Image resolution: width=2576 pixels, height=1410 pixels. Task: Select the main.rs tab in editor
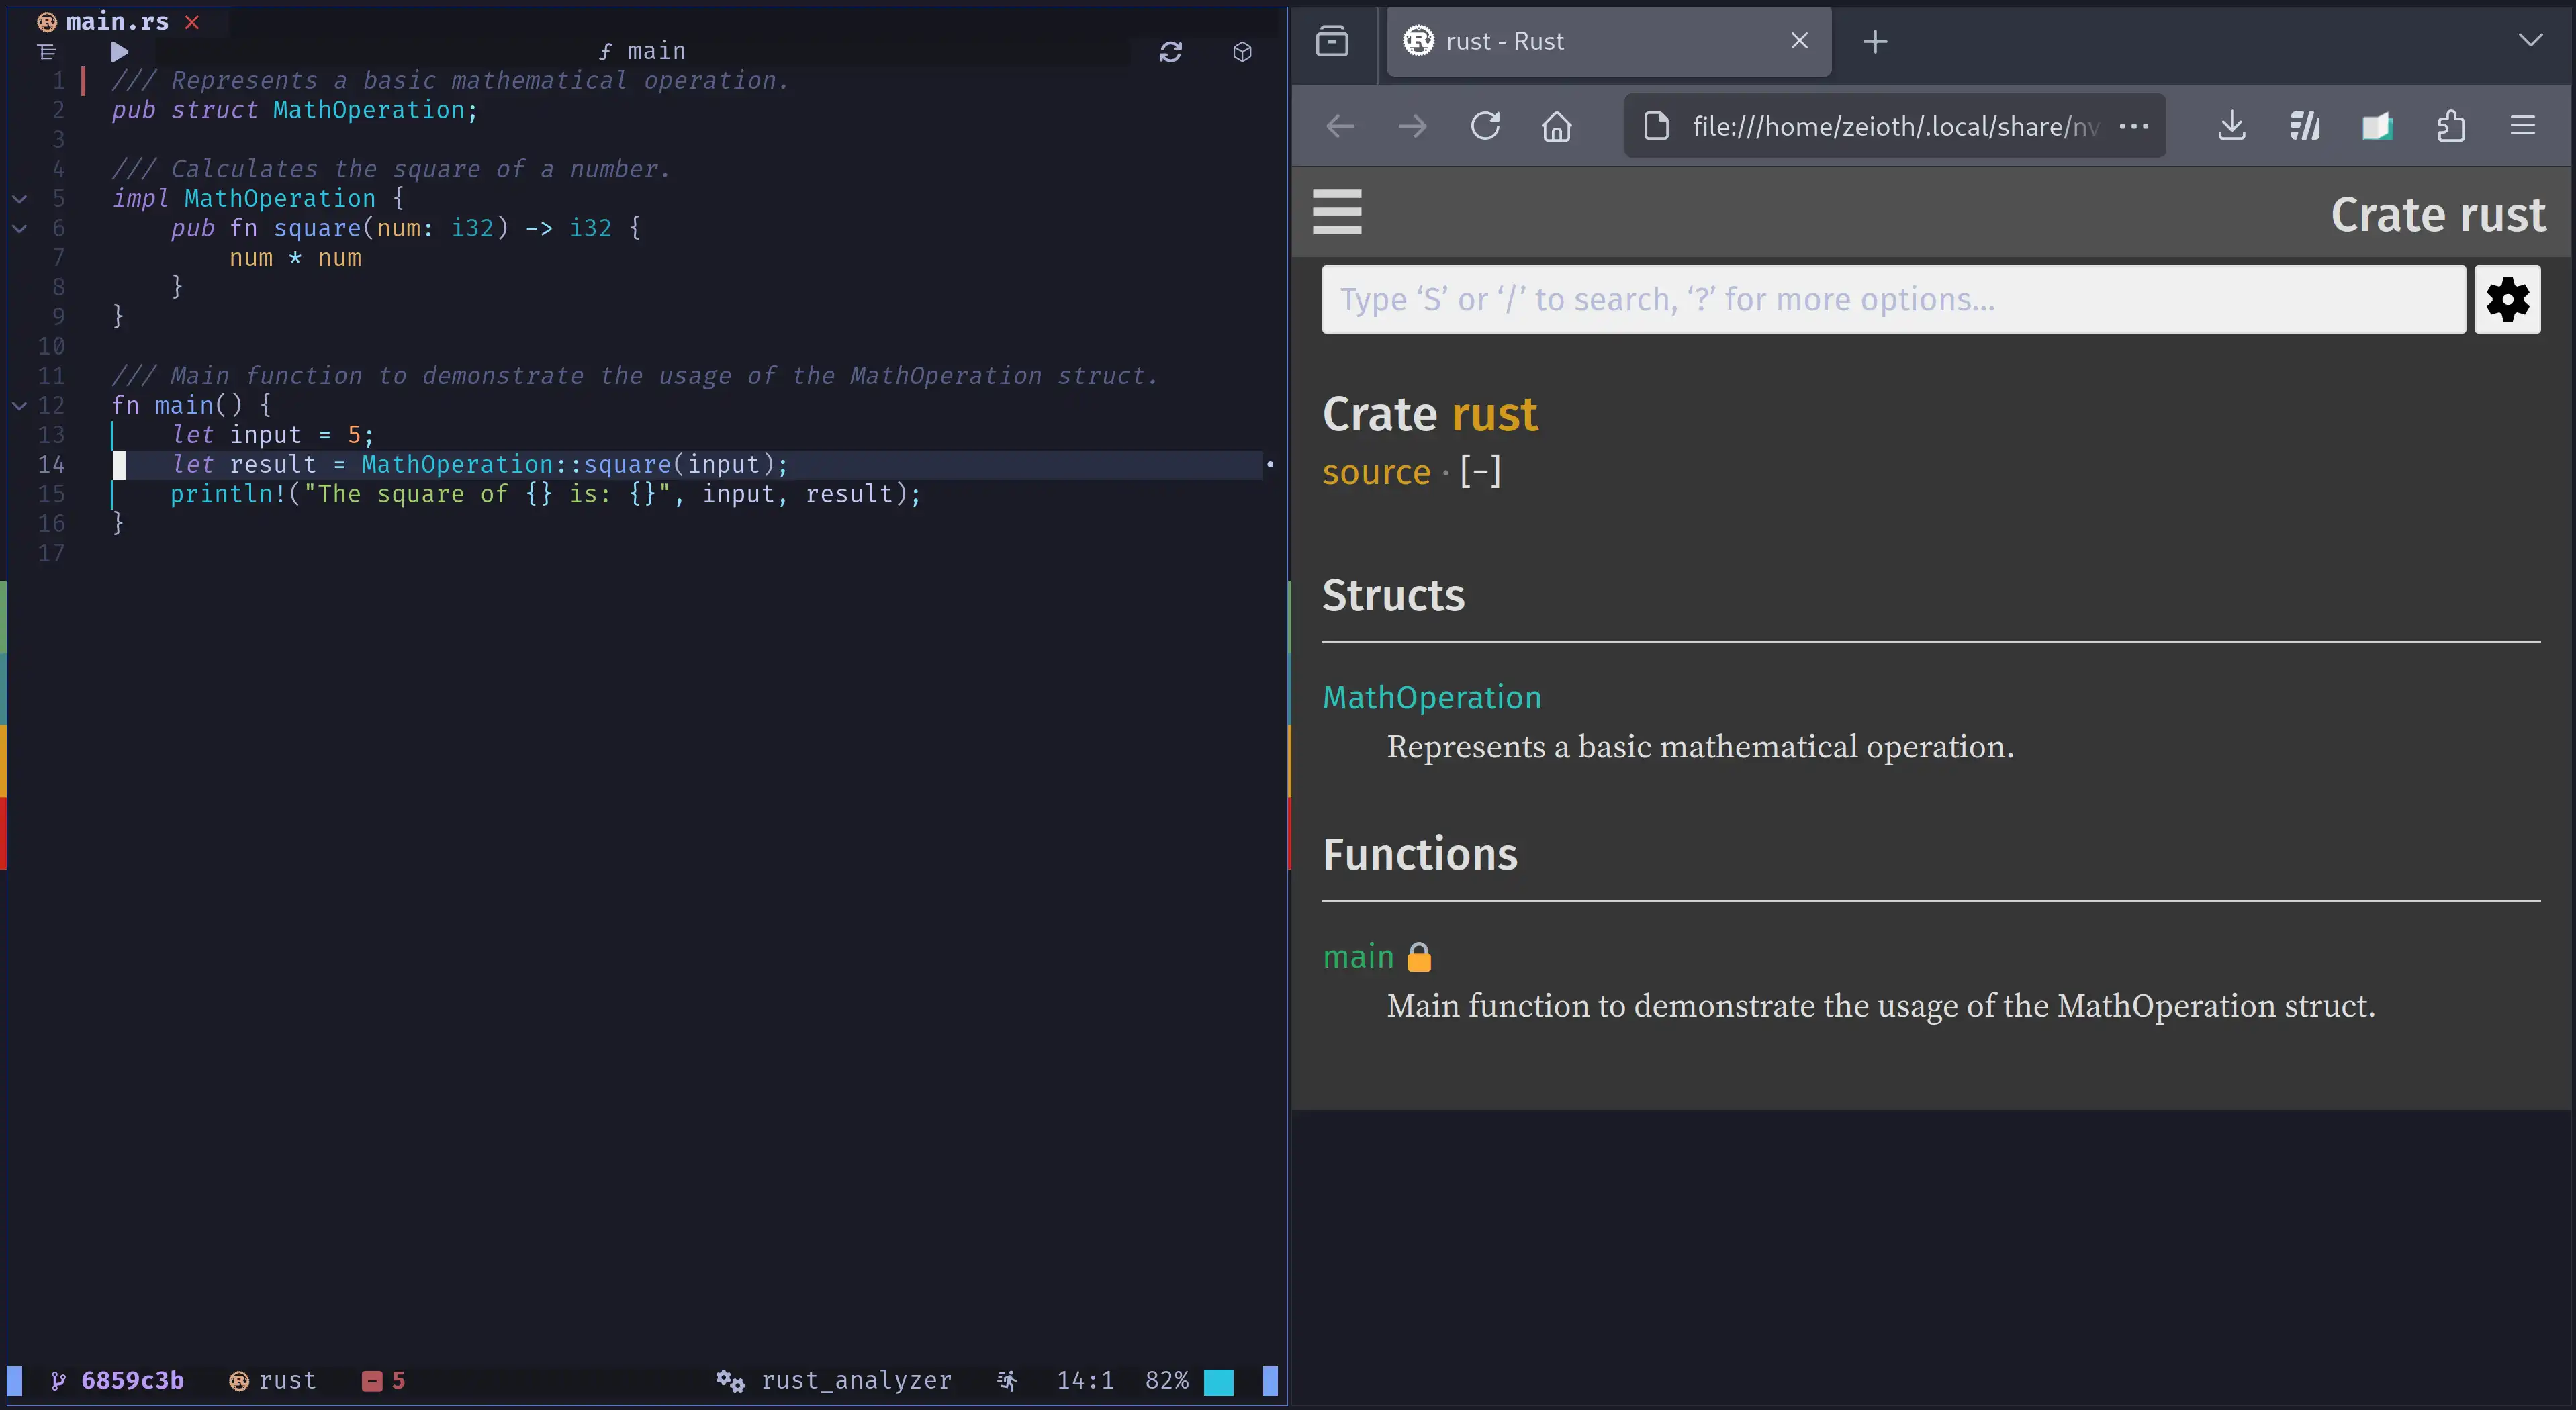[x=117, y=21]
